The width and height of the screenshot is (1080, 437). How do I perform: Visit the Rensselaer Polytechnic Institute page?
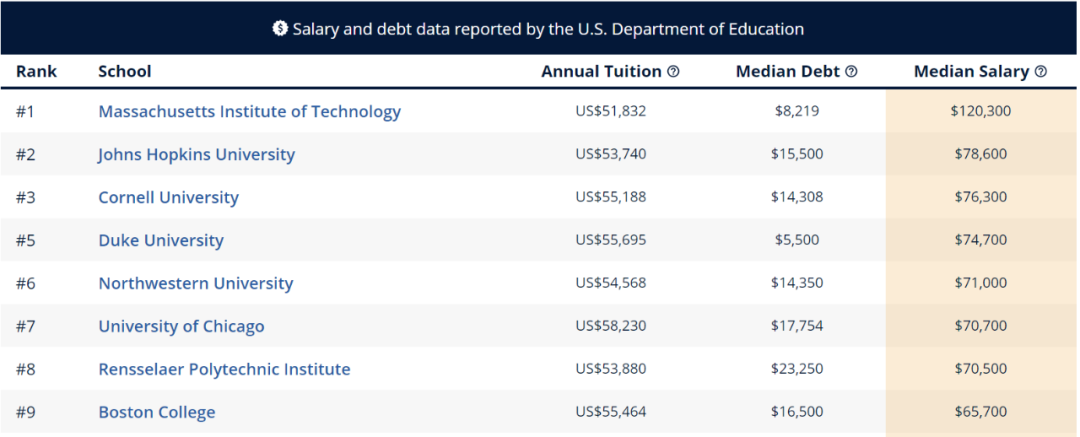pos(224,370)
